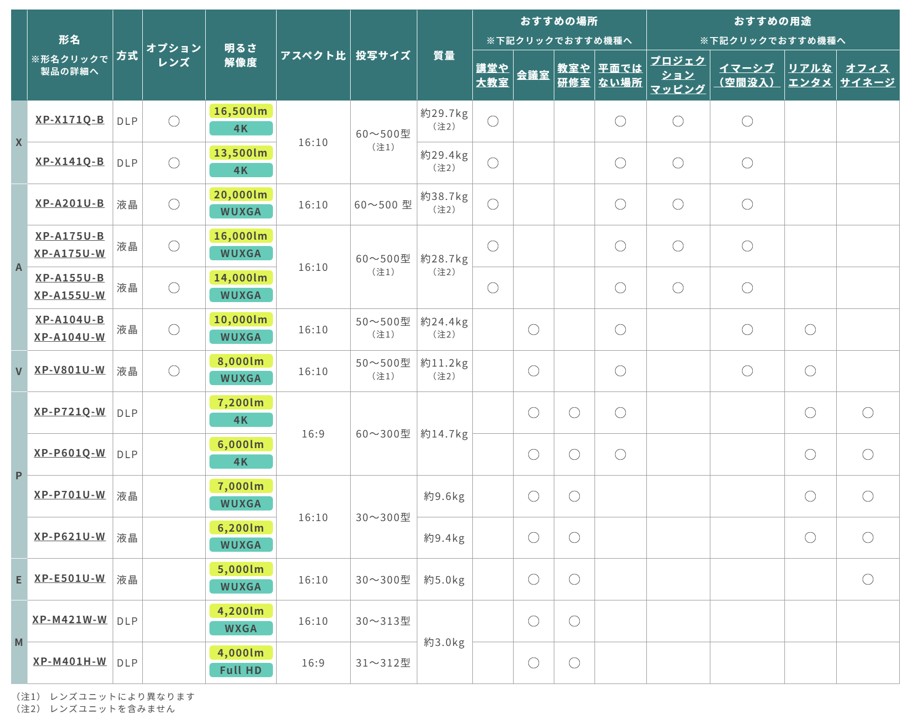The image size is (914, 720).
Task: Open the XP-P601Q-W product details
Action: [x=69, y=453]
